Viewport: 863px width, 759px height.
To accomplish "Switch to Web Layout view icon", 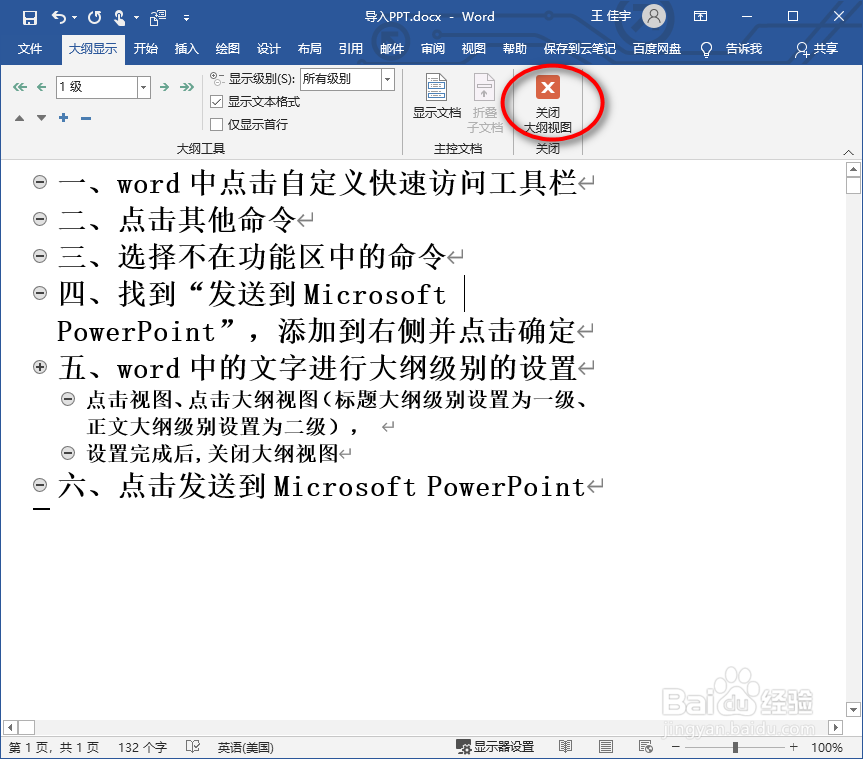I will coord(646,747).
